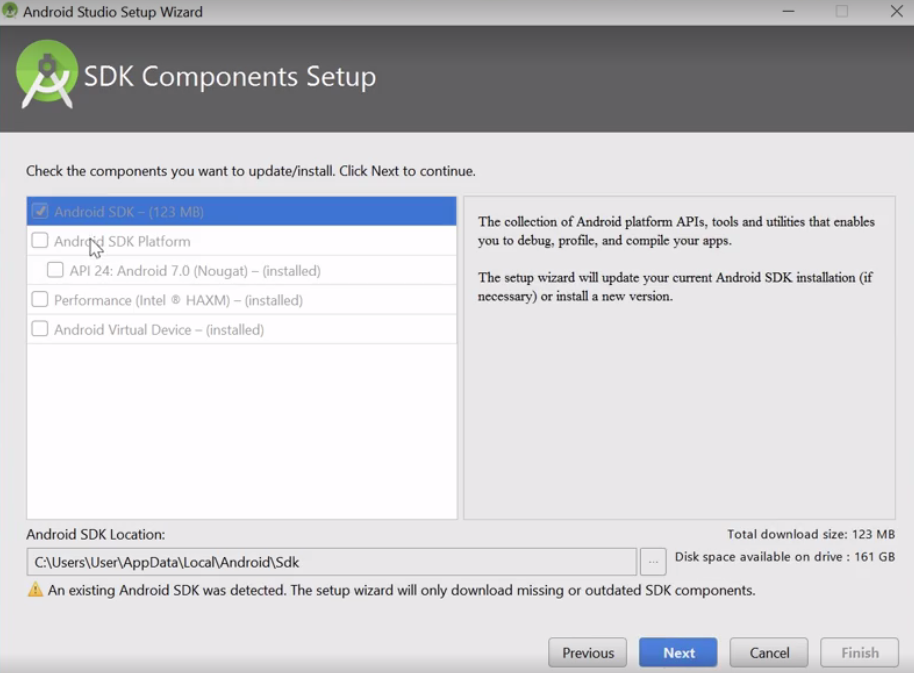
Task: Open SDK location browse button with ellipsis
Action: tap(653, 562)
